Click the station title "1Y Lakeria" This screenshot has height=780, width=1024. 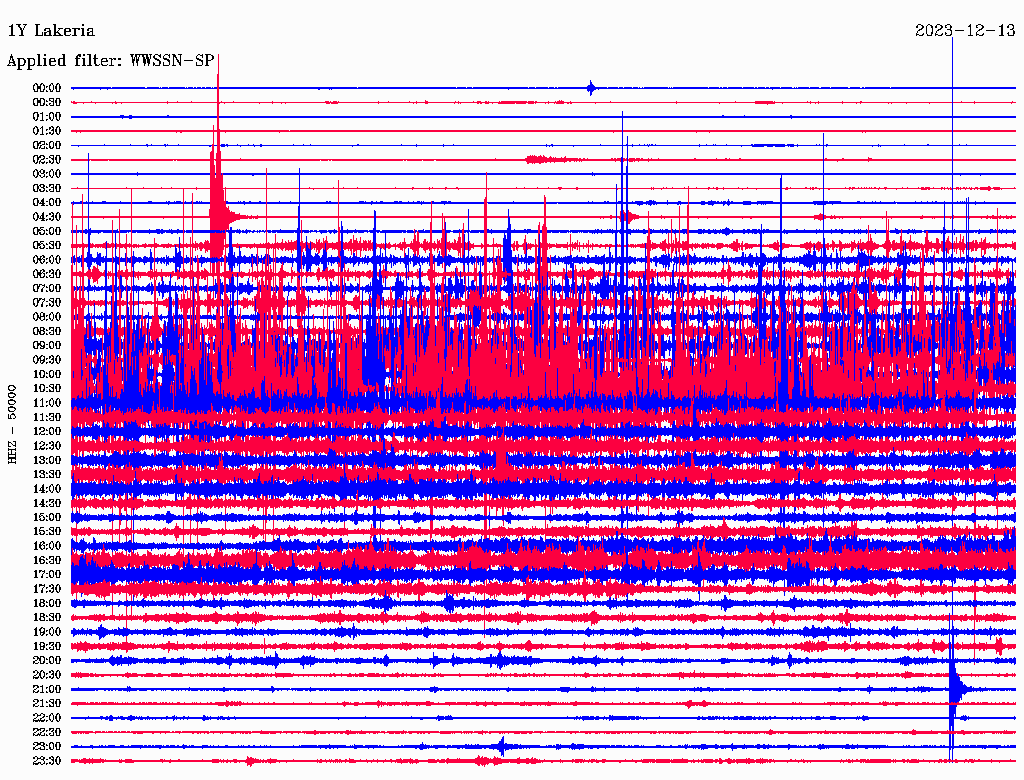point(51,31)
